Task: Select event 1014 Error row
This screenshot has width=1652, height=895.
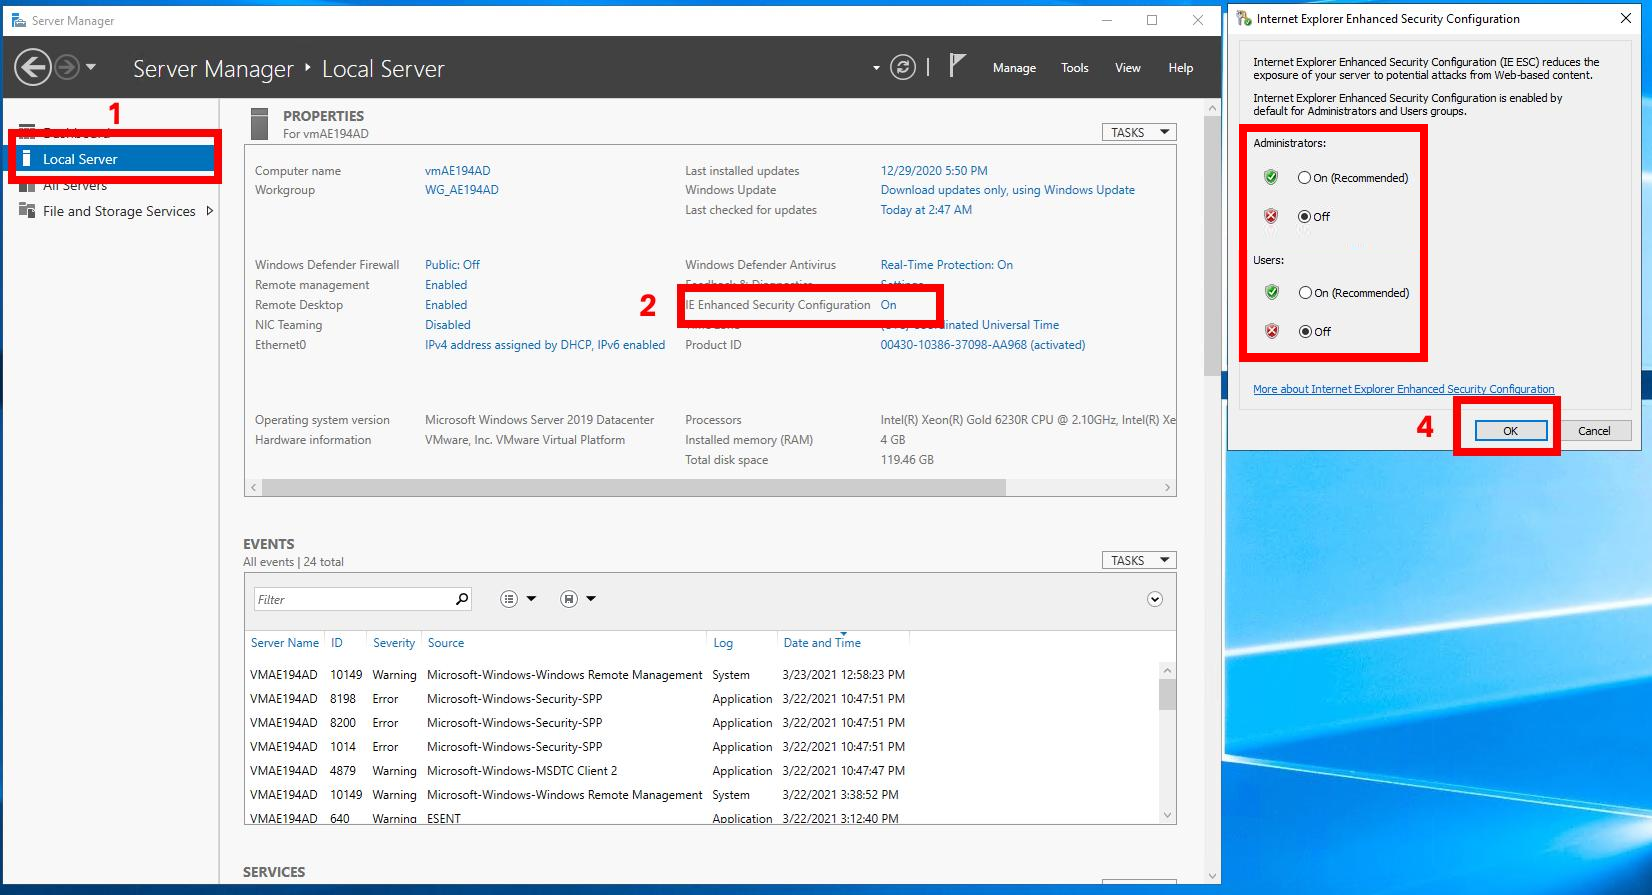Action: pyautogui.click(x=703, y=747)
